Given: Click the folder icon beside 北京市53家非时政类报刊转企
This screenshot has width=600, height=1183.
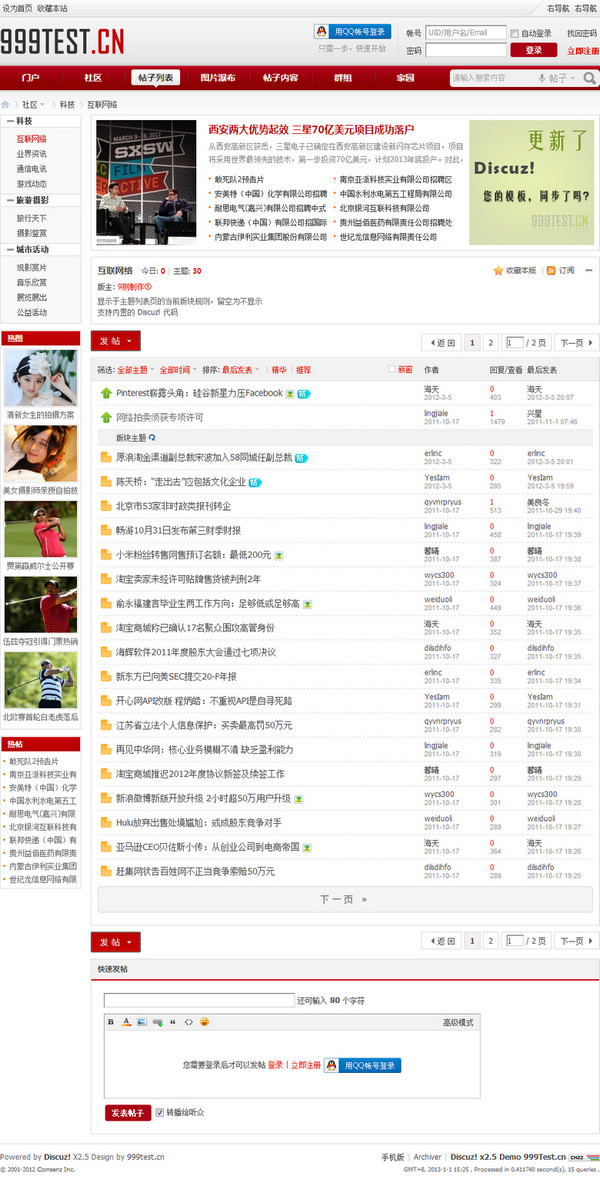Looking at the screenshot, I should (x=106, y=505).
